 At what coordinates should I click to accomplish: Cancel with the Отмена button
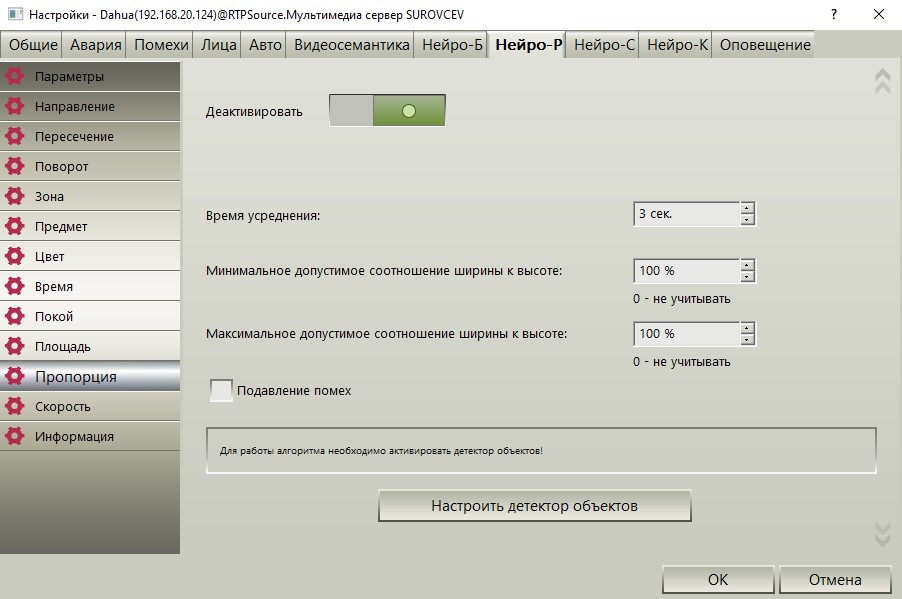(835, 579)
